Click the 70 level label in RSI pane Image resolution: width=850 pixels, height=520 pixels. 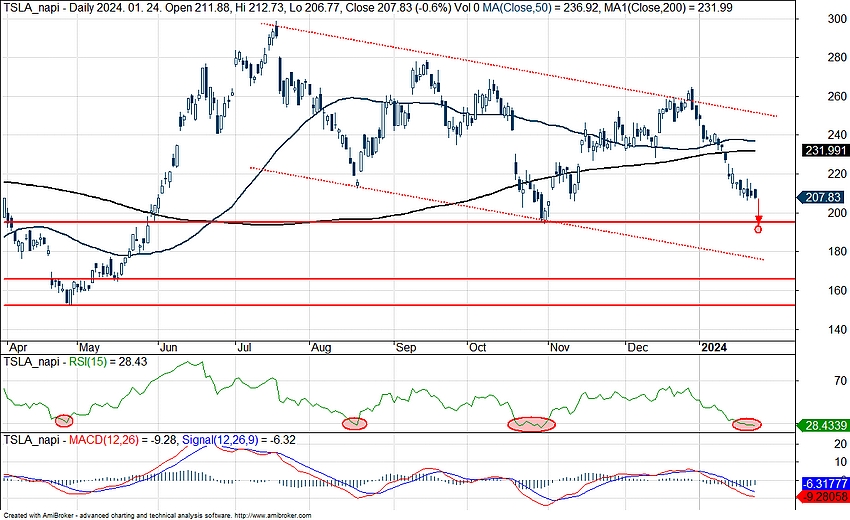pos(841,382)
